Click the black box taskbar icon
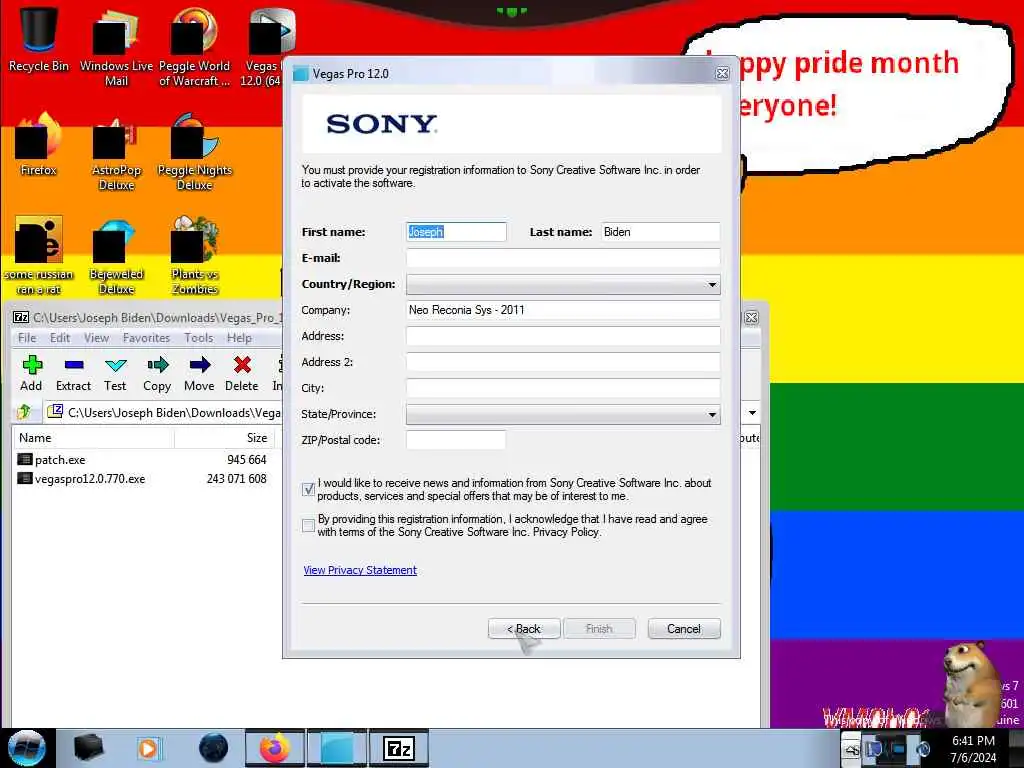This screenshot has width=1024, height=768. pyautogui.click(x=88, y=748)
